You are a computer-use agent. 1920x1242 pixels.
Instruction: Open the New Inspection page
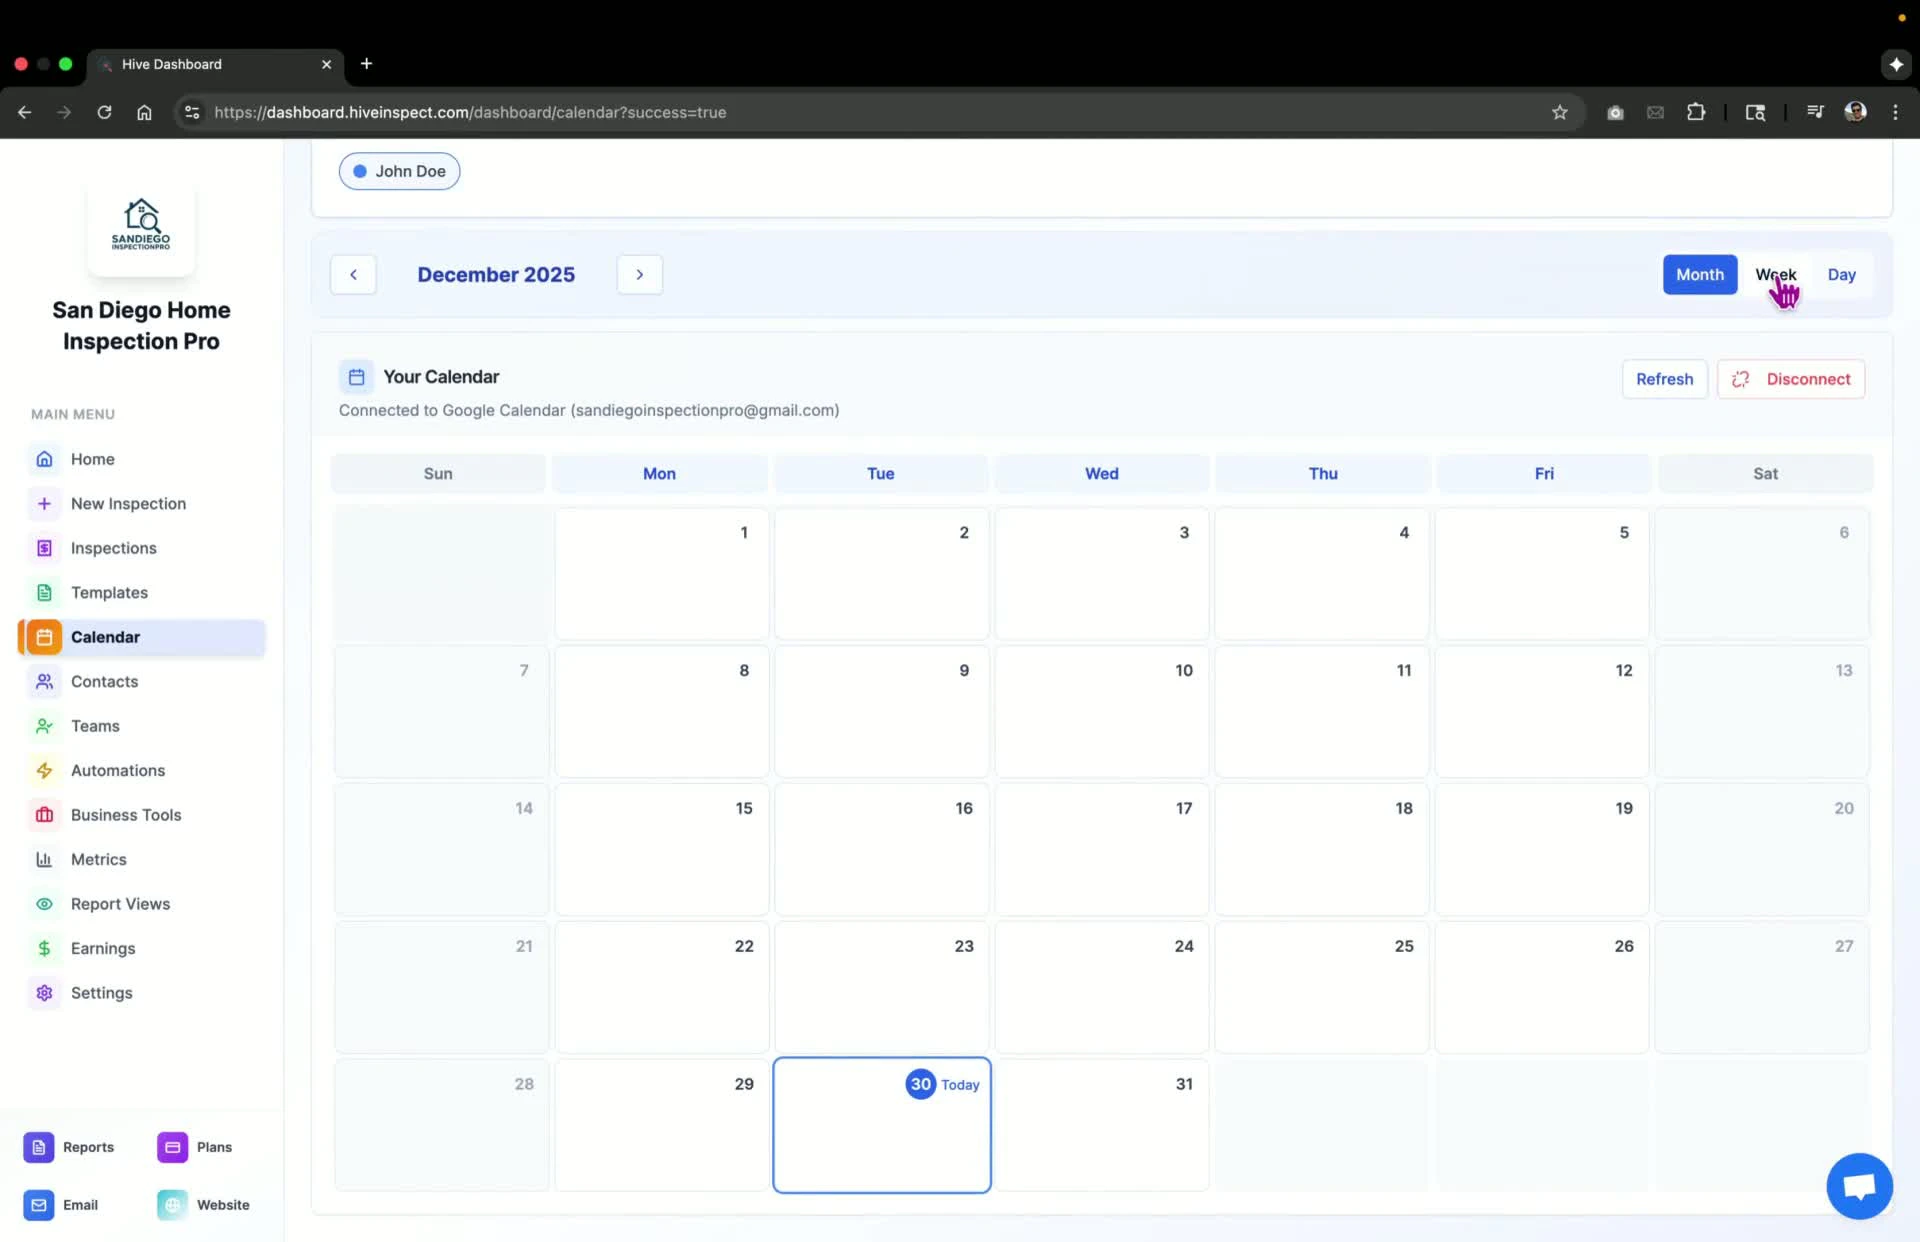(x=128, y=503)
